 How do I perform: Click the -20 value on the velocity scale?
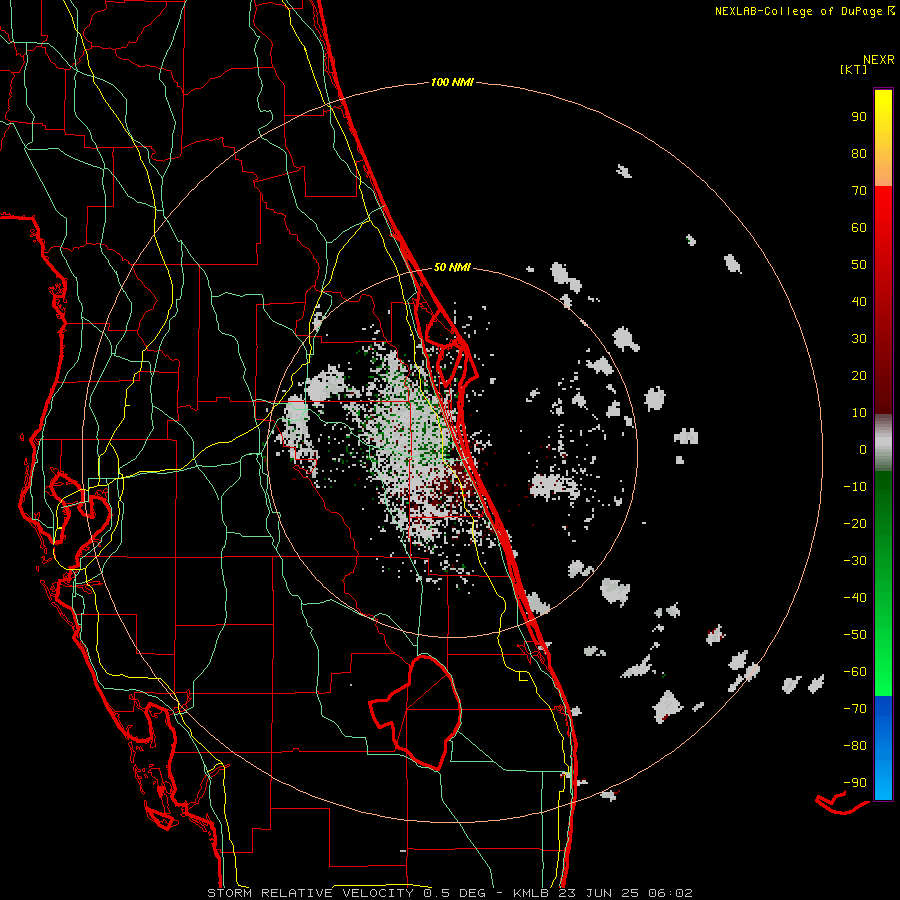(855, 523)
